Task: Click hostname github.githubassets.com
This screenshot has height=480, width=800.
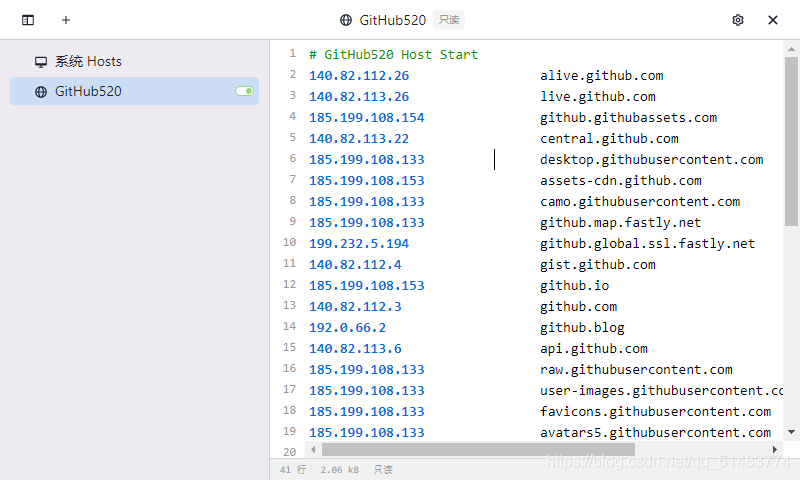Action: [x=629, y=117]
